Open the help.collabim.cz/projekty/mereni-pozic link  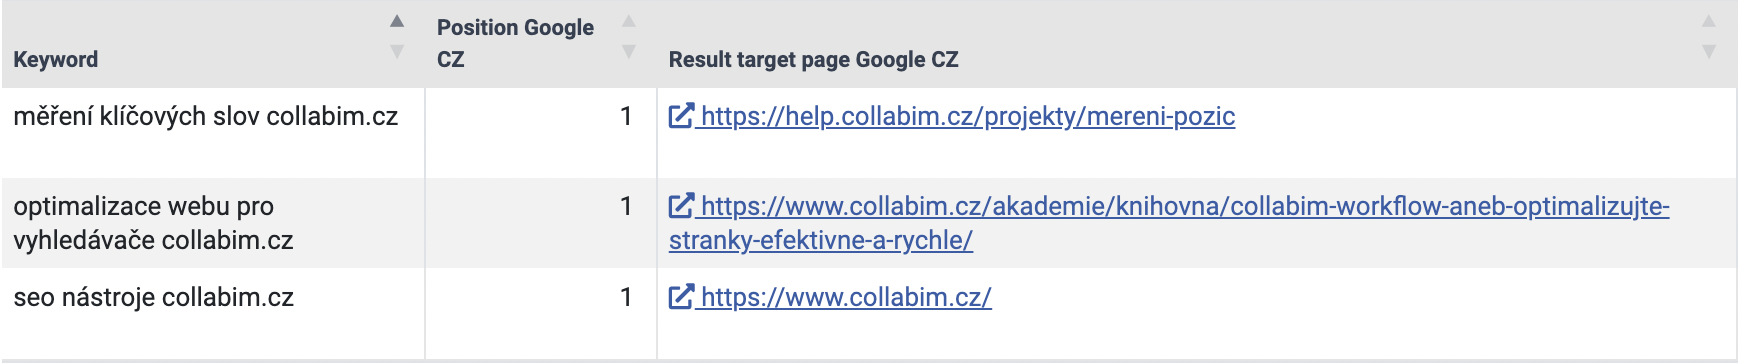[x=968, y=116]
